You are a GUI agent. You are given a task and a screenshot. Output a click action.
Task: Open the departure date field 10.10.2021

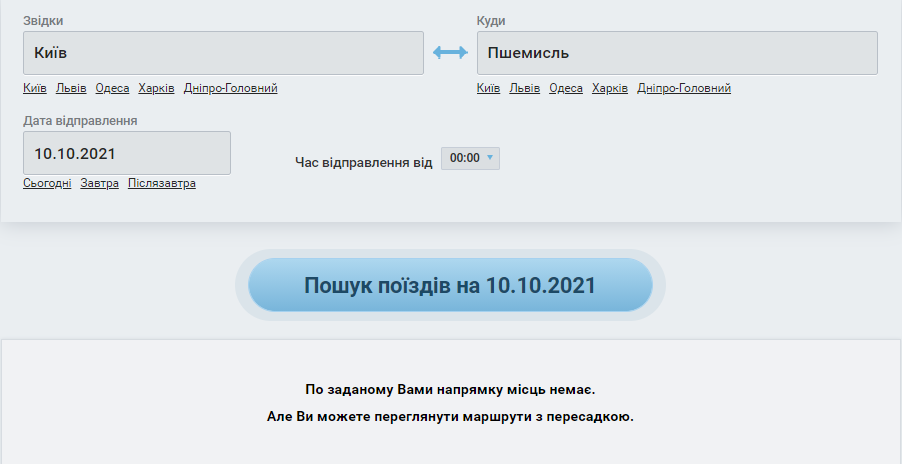(127, 153)
